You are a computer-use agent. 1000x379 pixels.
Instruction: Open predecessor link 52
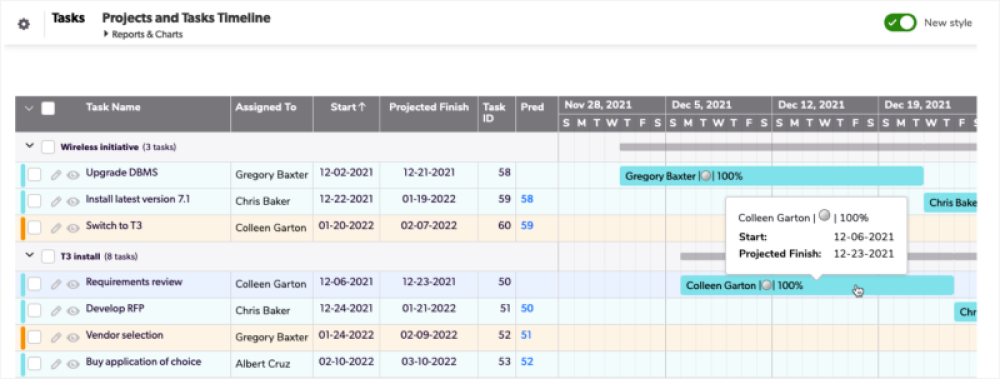click(527, 361)
